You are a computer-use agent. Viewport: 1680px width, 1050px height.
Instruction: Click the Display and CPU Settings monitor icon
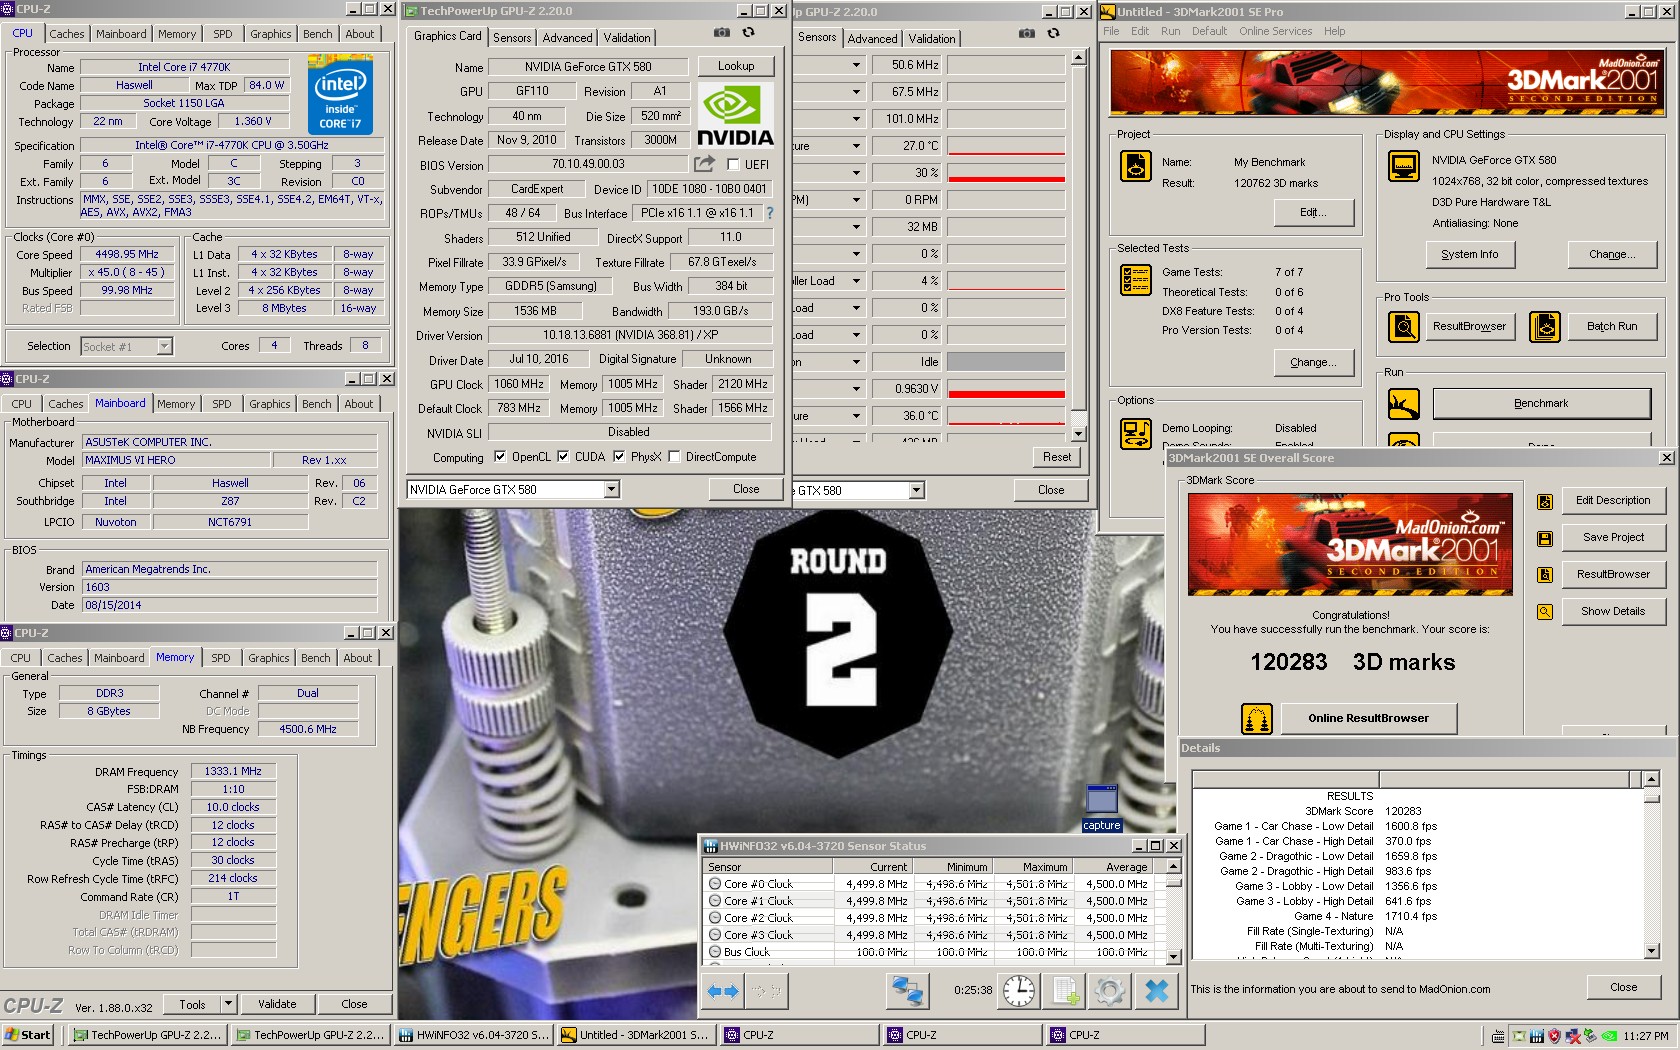[x=1404, y=165]
